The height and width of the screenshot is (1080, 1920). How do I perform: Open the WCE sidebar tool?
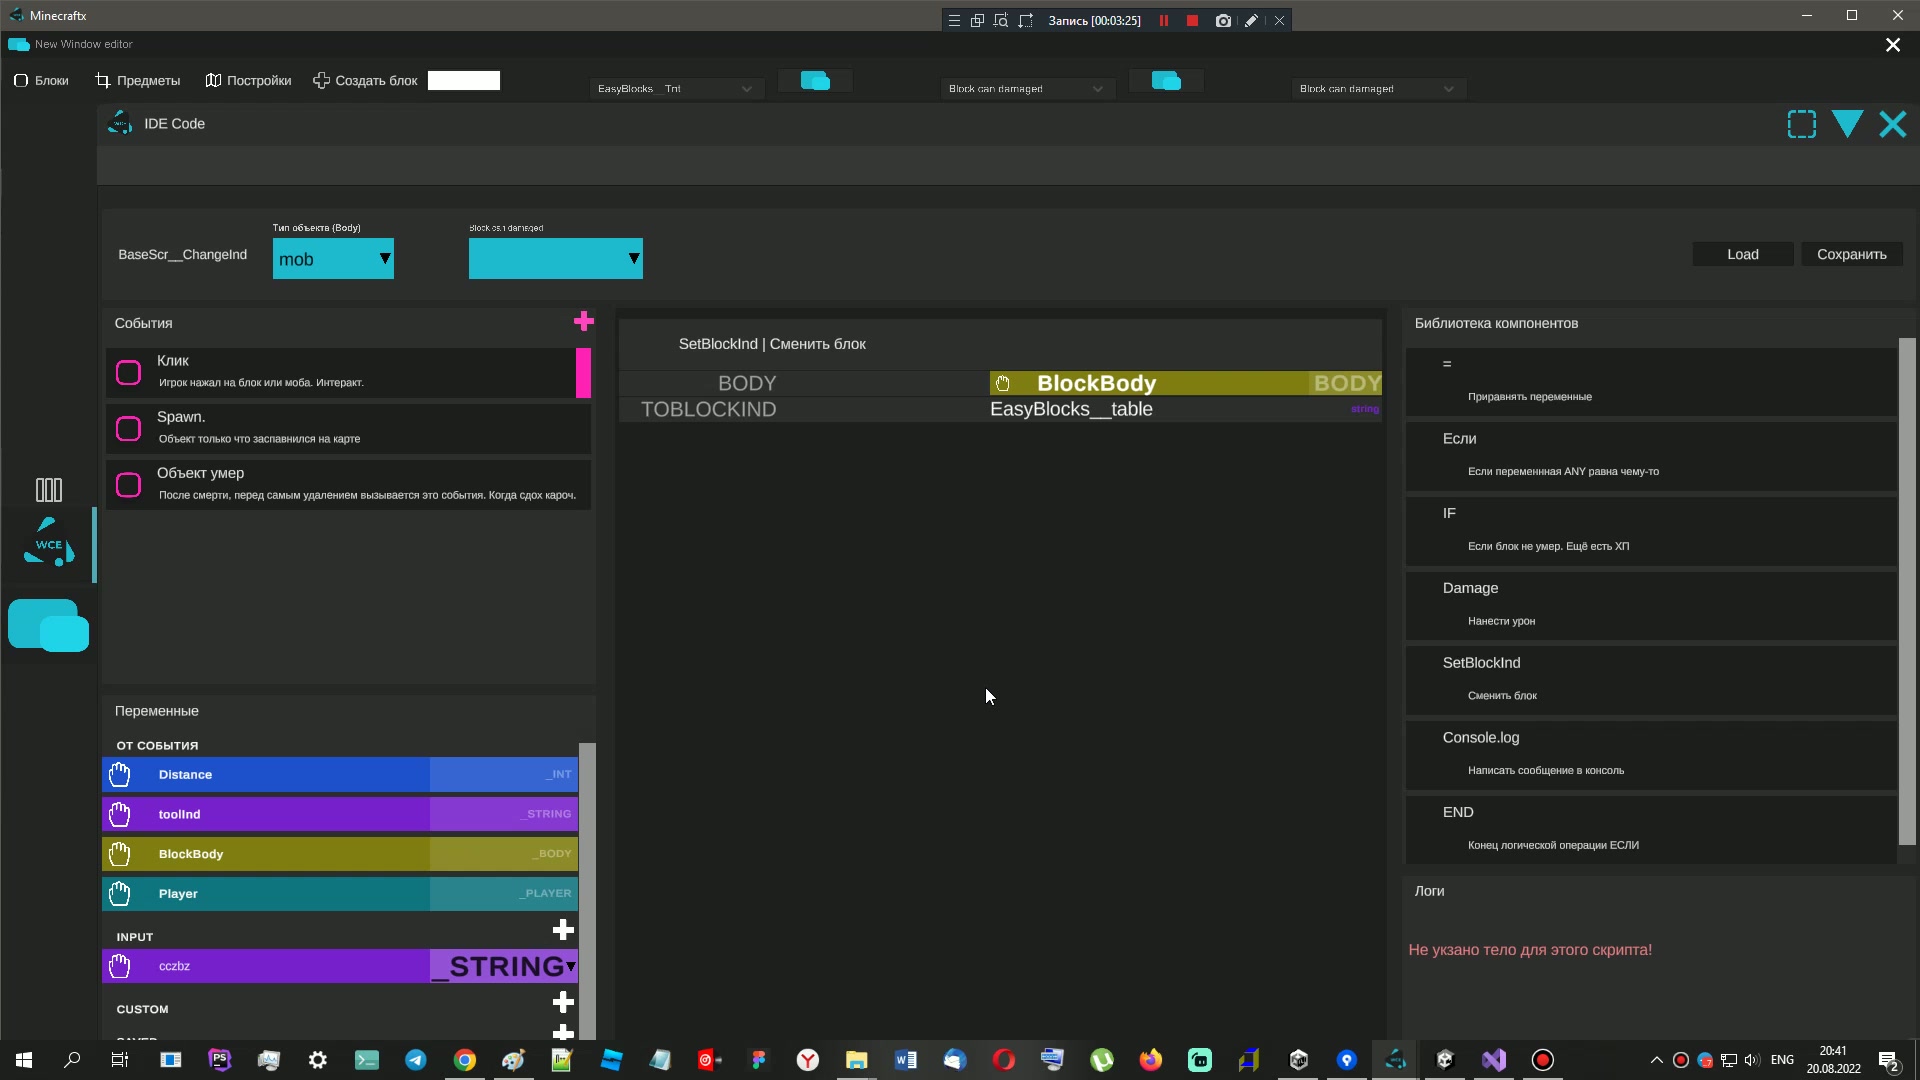(48, 543)
